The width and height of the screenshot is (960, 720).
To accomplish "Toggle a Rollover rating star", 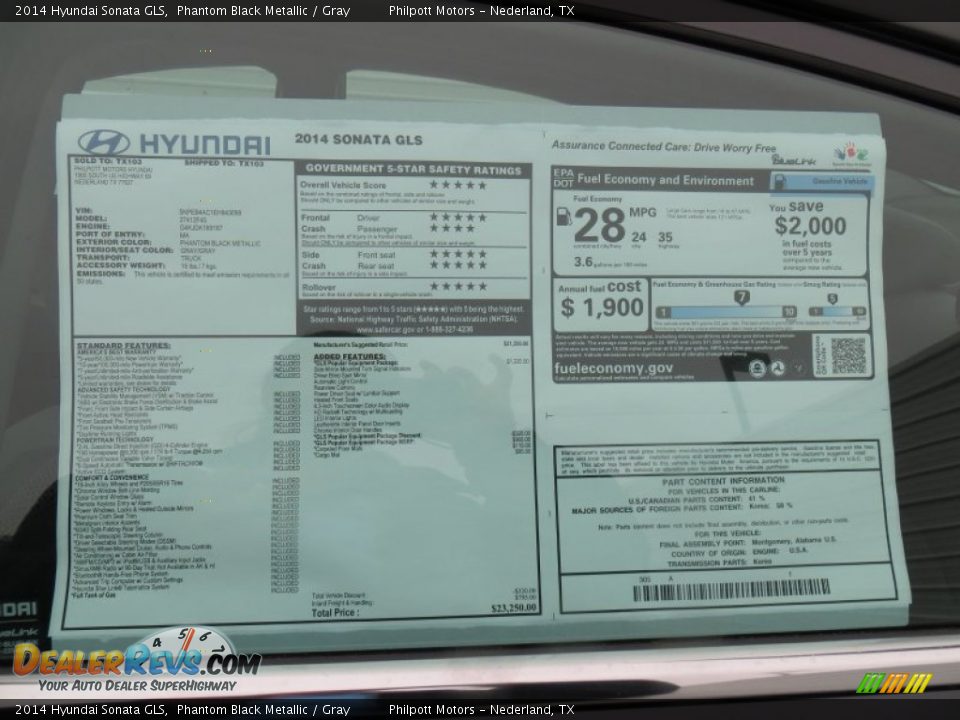I will [456, 286].
